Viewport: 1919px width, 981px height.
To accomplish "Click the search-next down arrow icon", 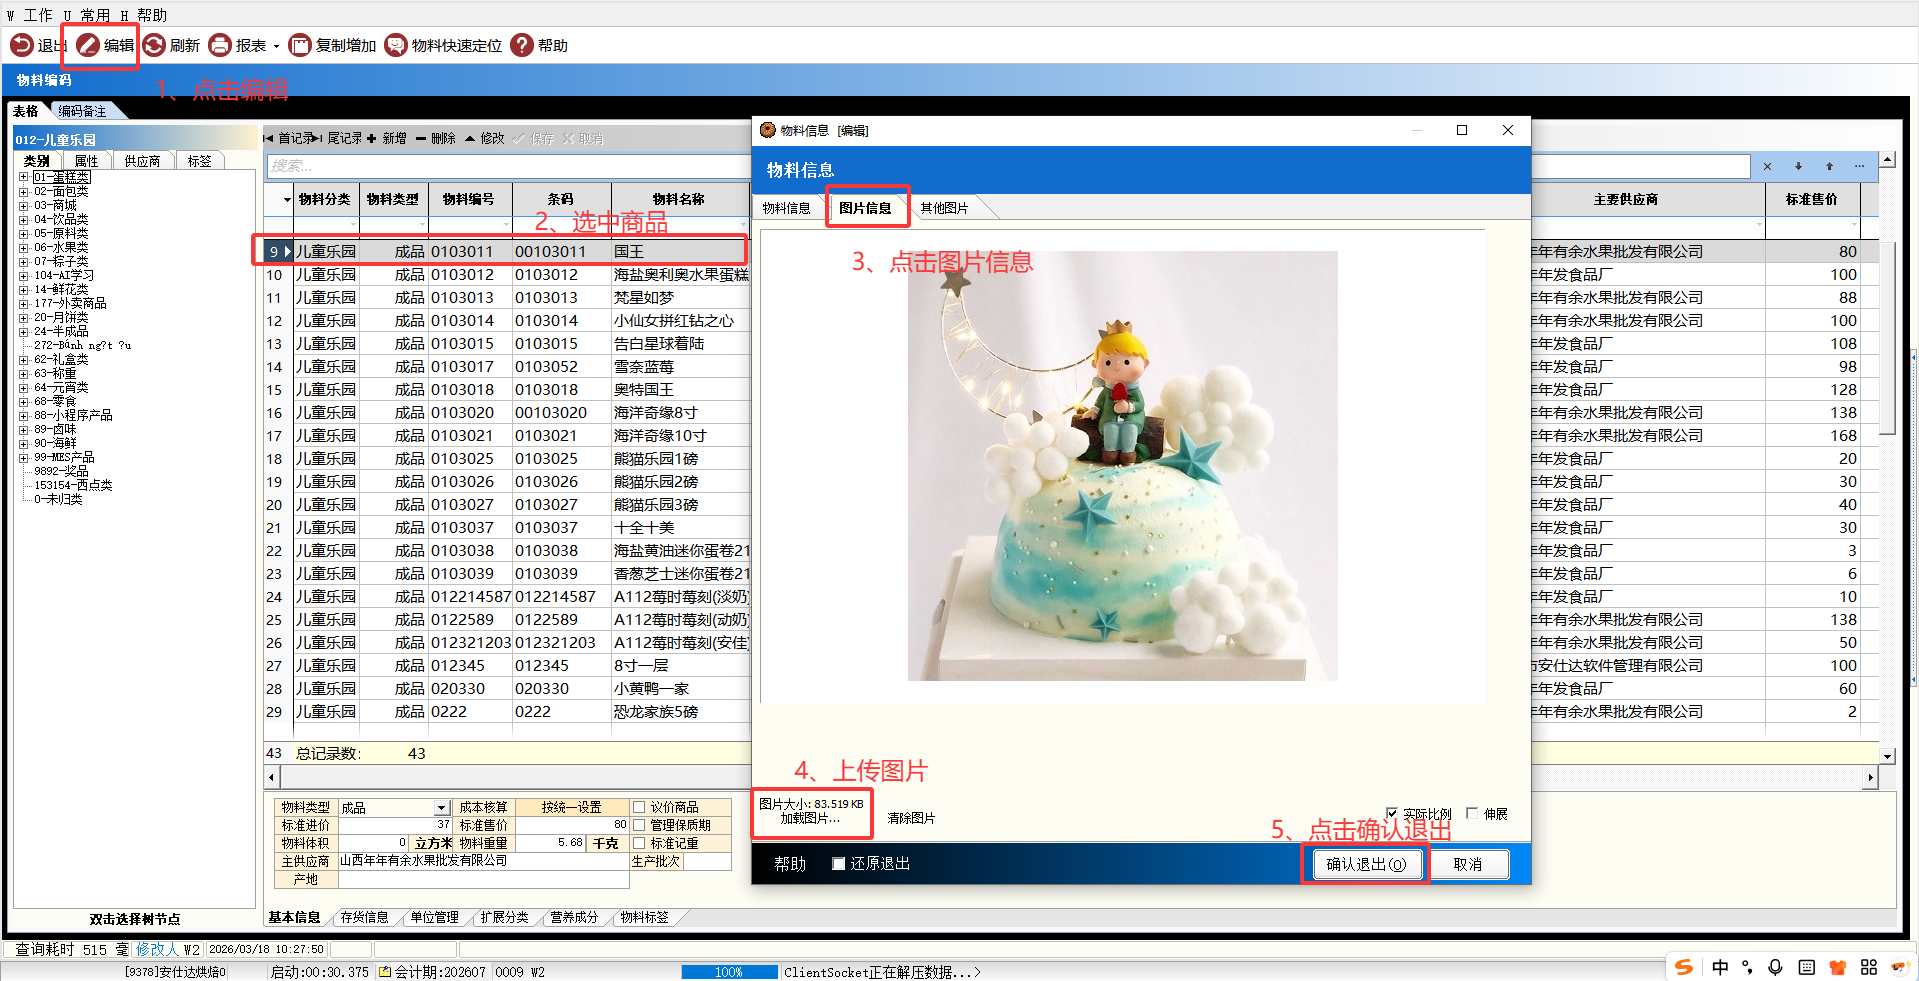I will tap(1798, 166).
